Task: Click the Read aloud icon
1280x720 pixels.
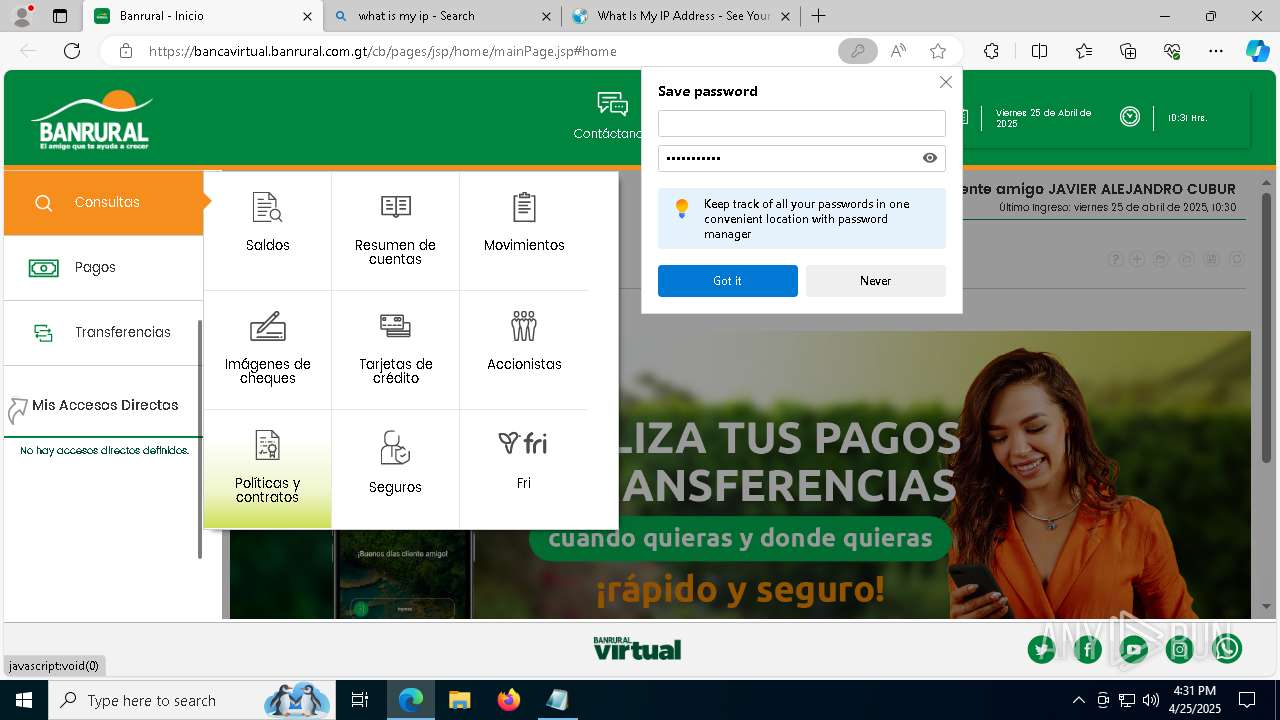Action: [x=898, y=51]
